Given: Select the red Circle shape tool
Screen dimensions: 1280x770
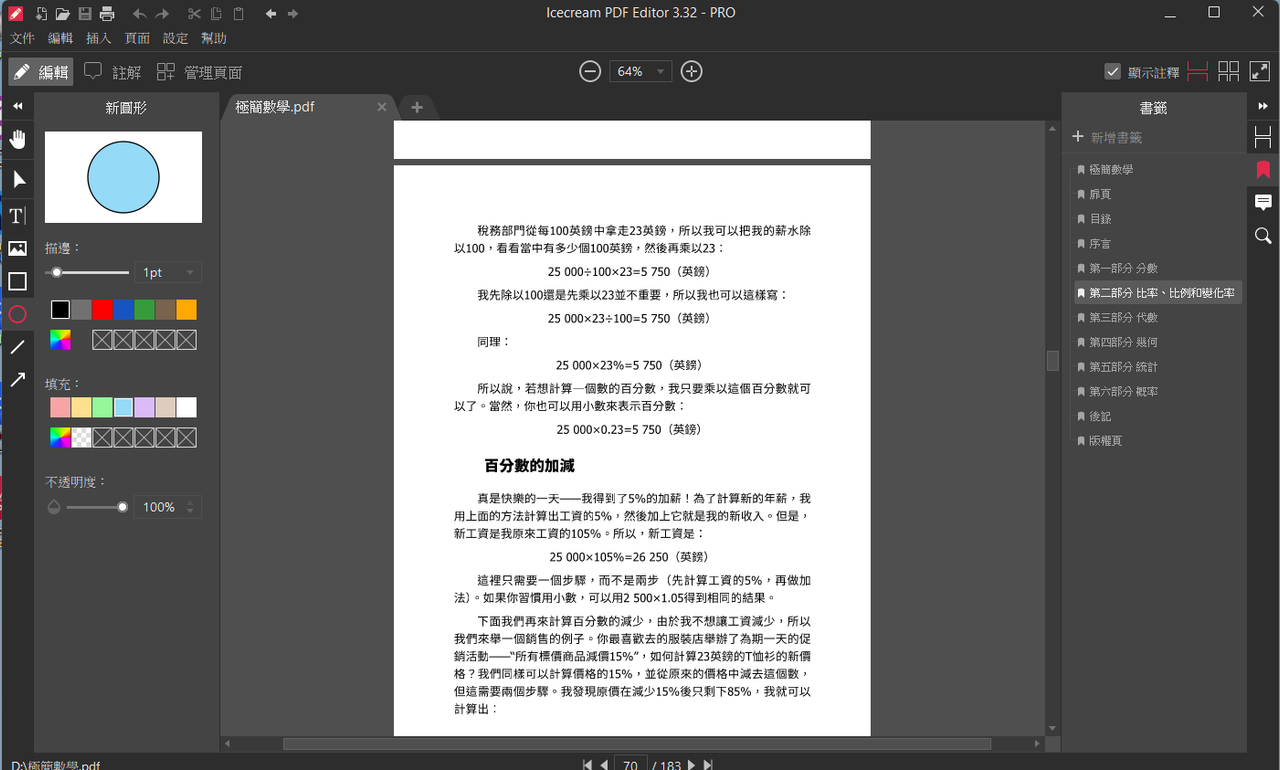Looking at the screenshot, I should point(17,314).
